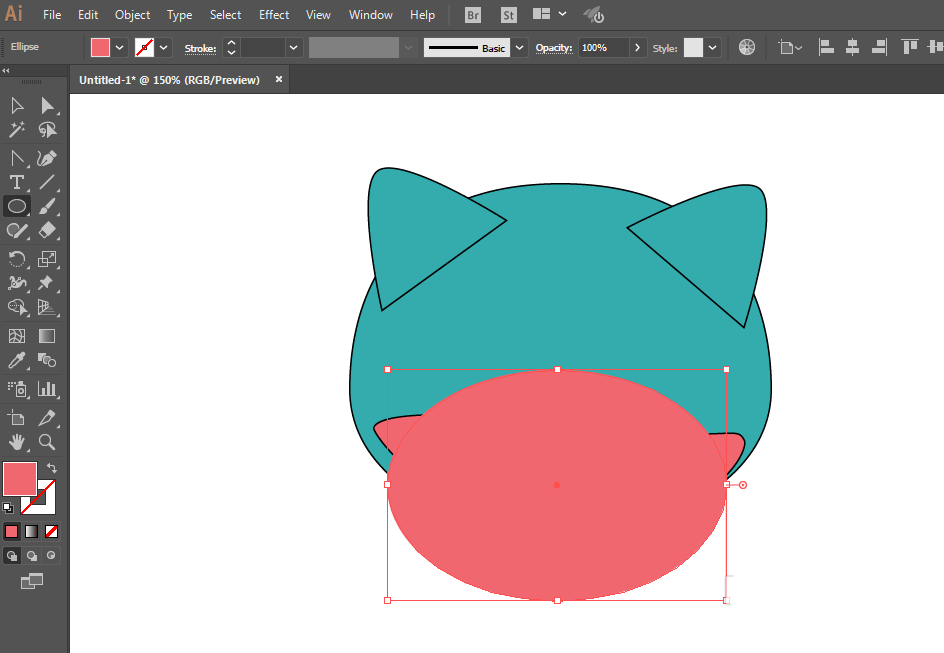This screenshot has height=653, width=944.
Task: Click the Stroke label link
Action: (200, 48)
